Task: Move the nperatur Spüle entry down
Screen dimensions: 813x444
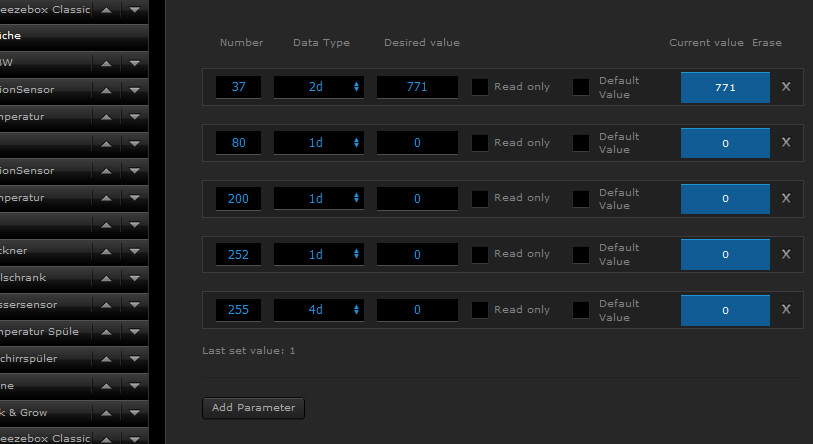Action: tap(135, 332)
